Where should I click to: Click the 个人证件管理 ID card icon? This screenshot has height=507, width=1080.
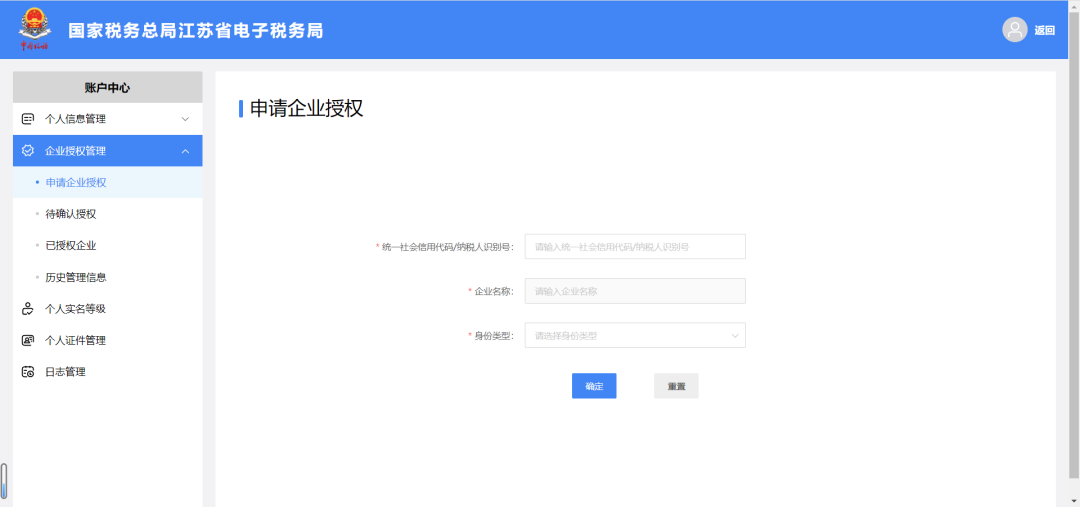[x=28, y=340]
